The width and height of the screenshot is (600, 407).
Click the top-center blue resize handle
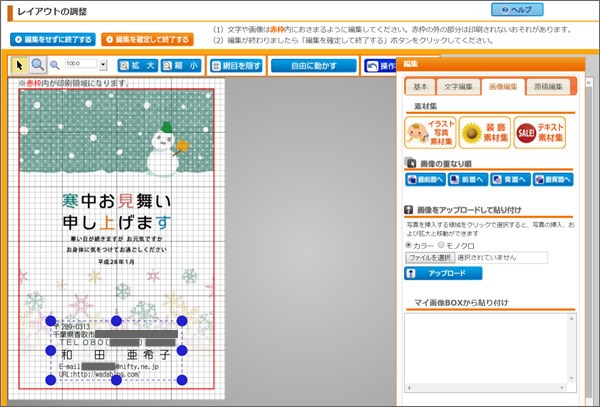(116, 321)
